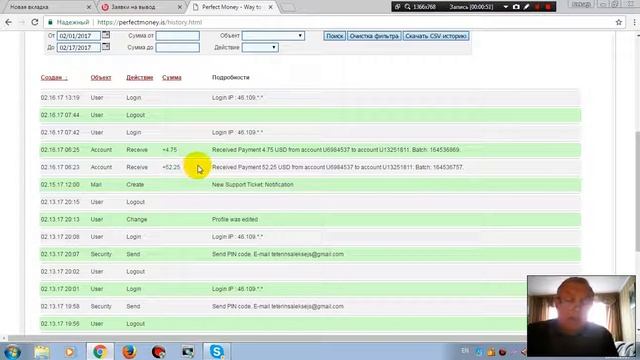The width and height of the screenshot is (640, 360).
Task: Sort by the Действие column header
Action: coord(140,78)
